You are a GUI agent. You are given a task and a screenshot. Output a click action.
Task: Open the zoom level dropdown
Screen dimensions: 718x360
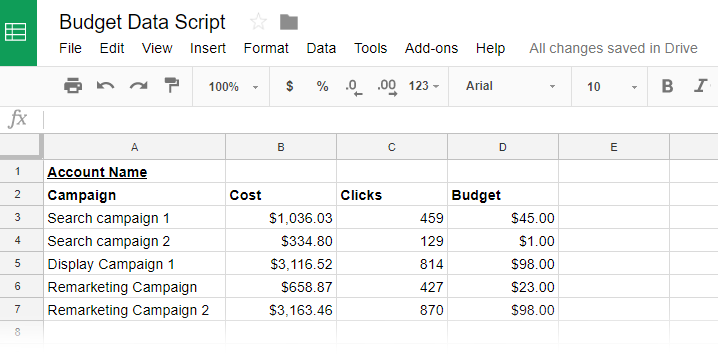click(x=233, y=87)
